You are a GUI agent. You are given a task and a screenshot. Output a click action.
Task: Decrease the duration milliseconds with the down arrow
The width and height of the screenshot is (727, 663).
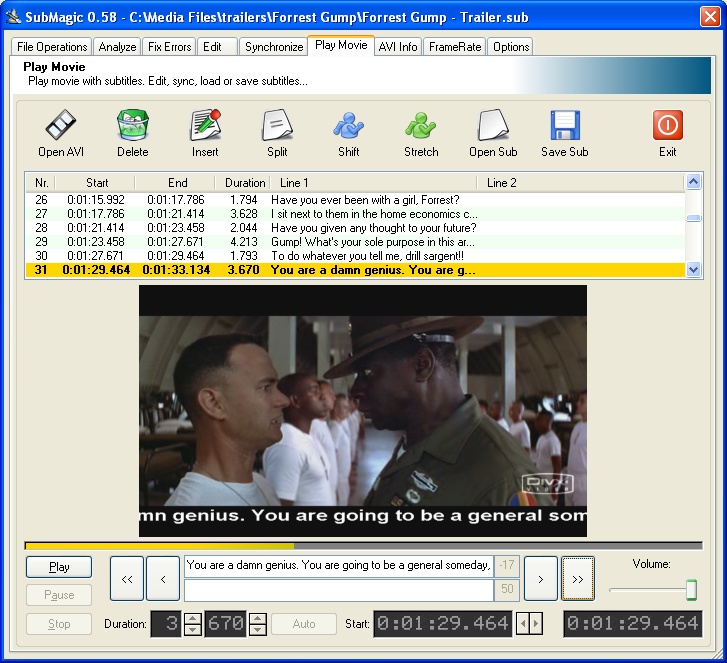click(x=257, y=630)
